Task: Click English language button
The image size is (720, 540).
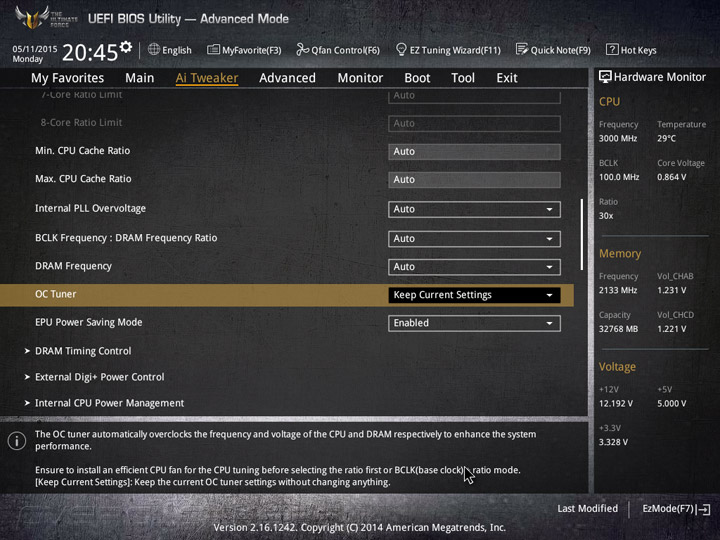Action: pyautogui.click(x=170, y=50)
